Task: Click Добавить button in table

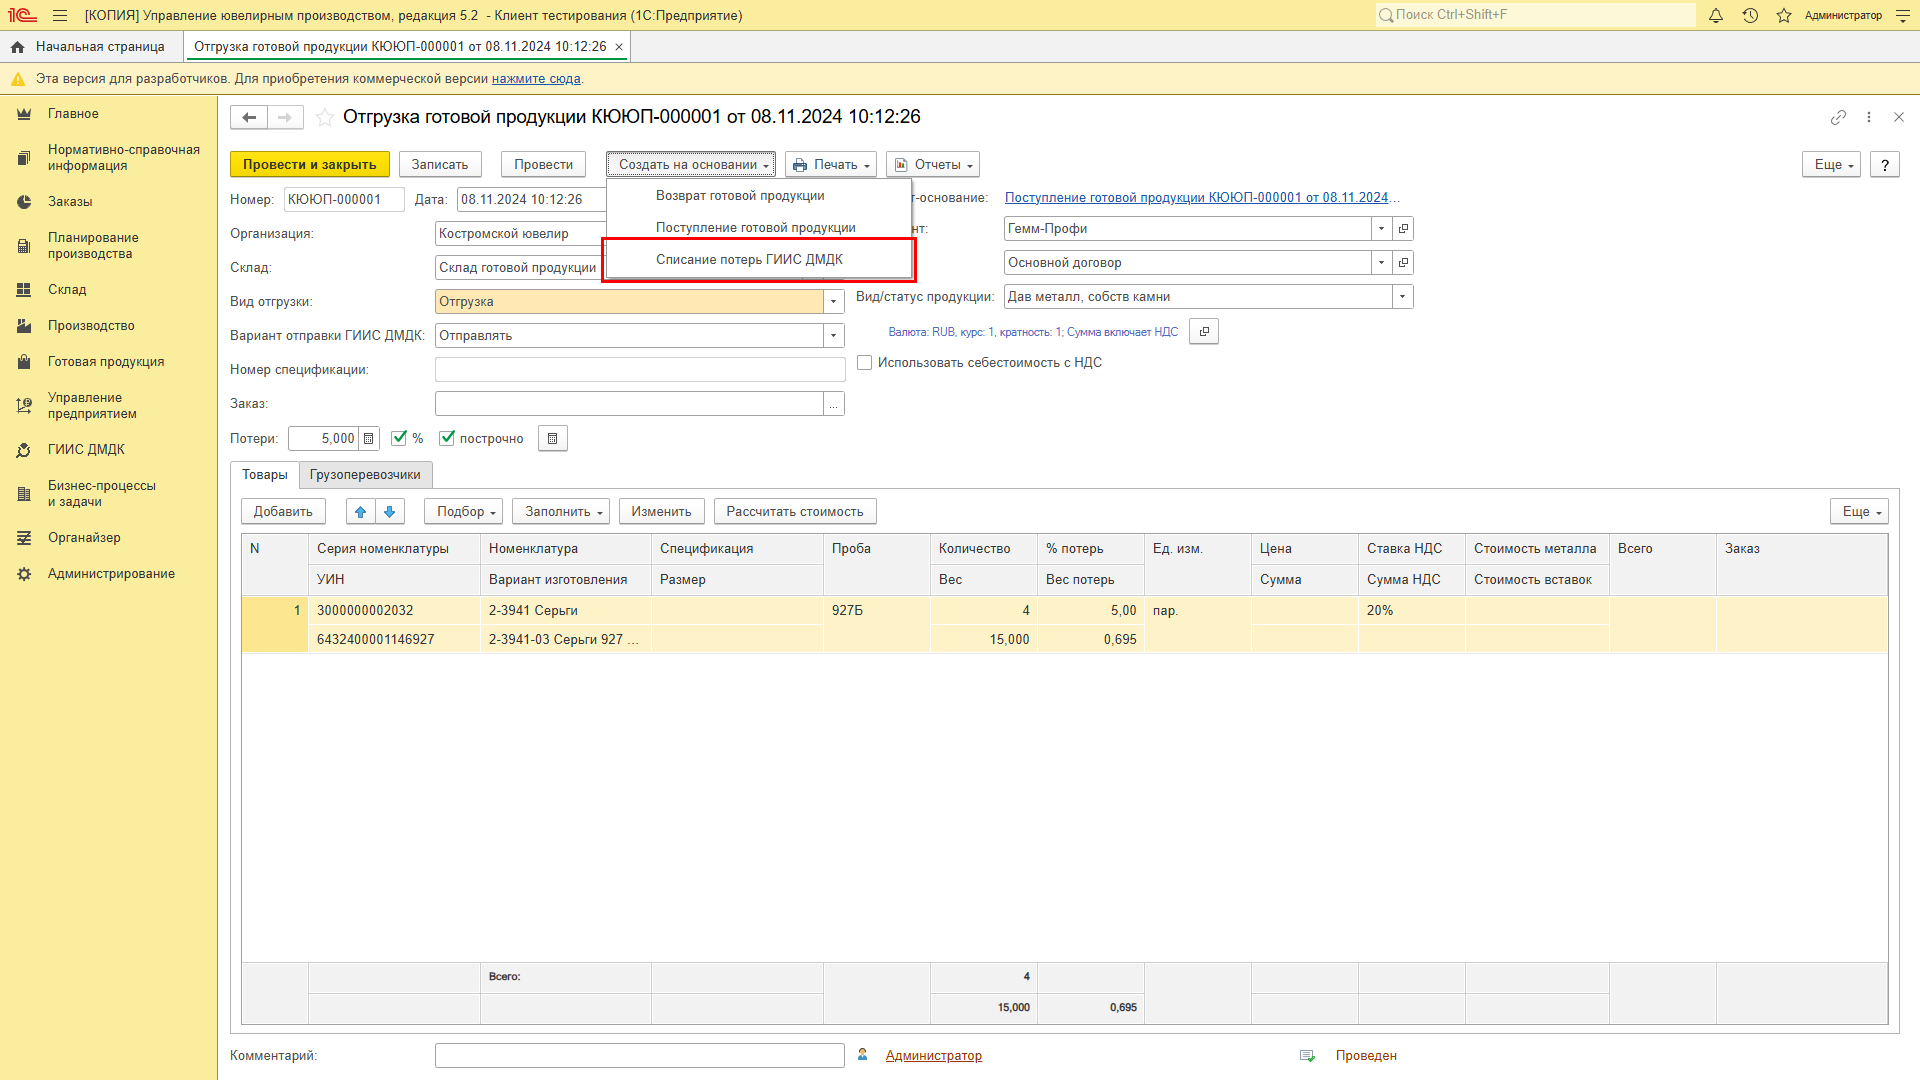Action: pyautogui.click(x=283, y=512)
